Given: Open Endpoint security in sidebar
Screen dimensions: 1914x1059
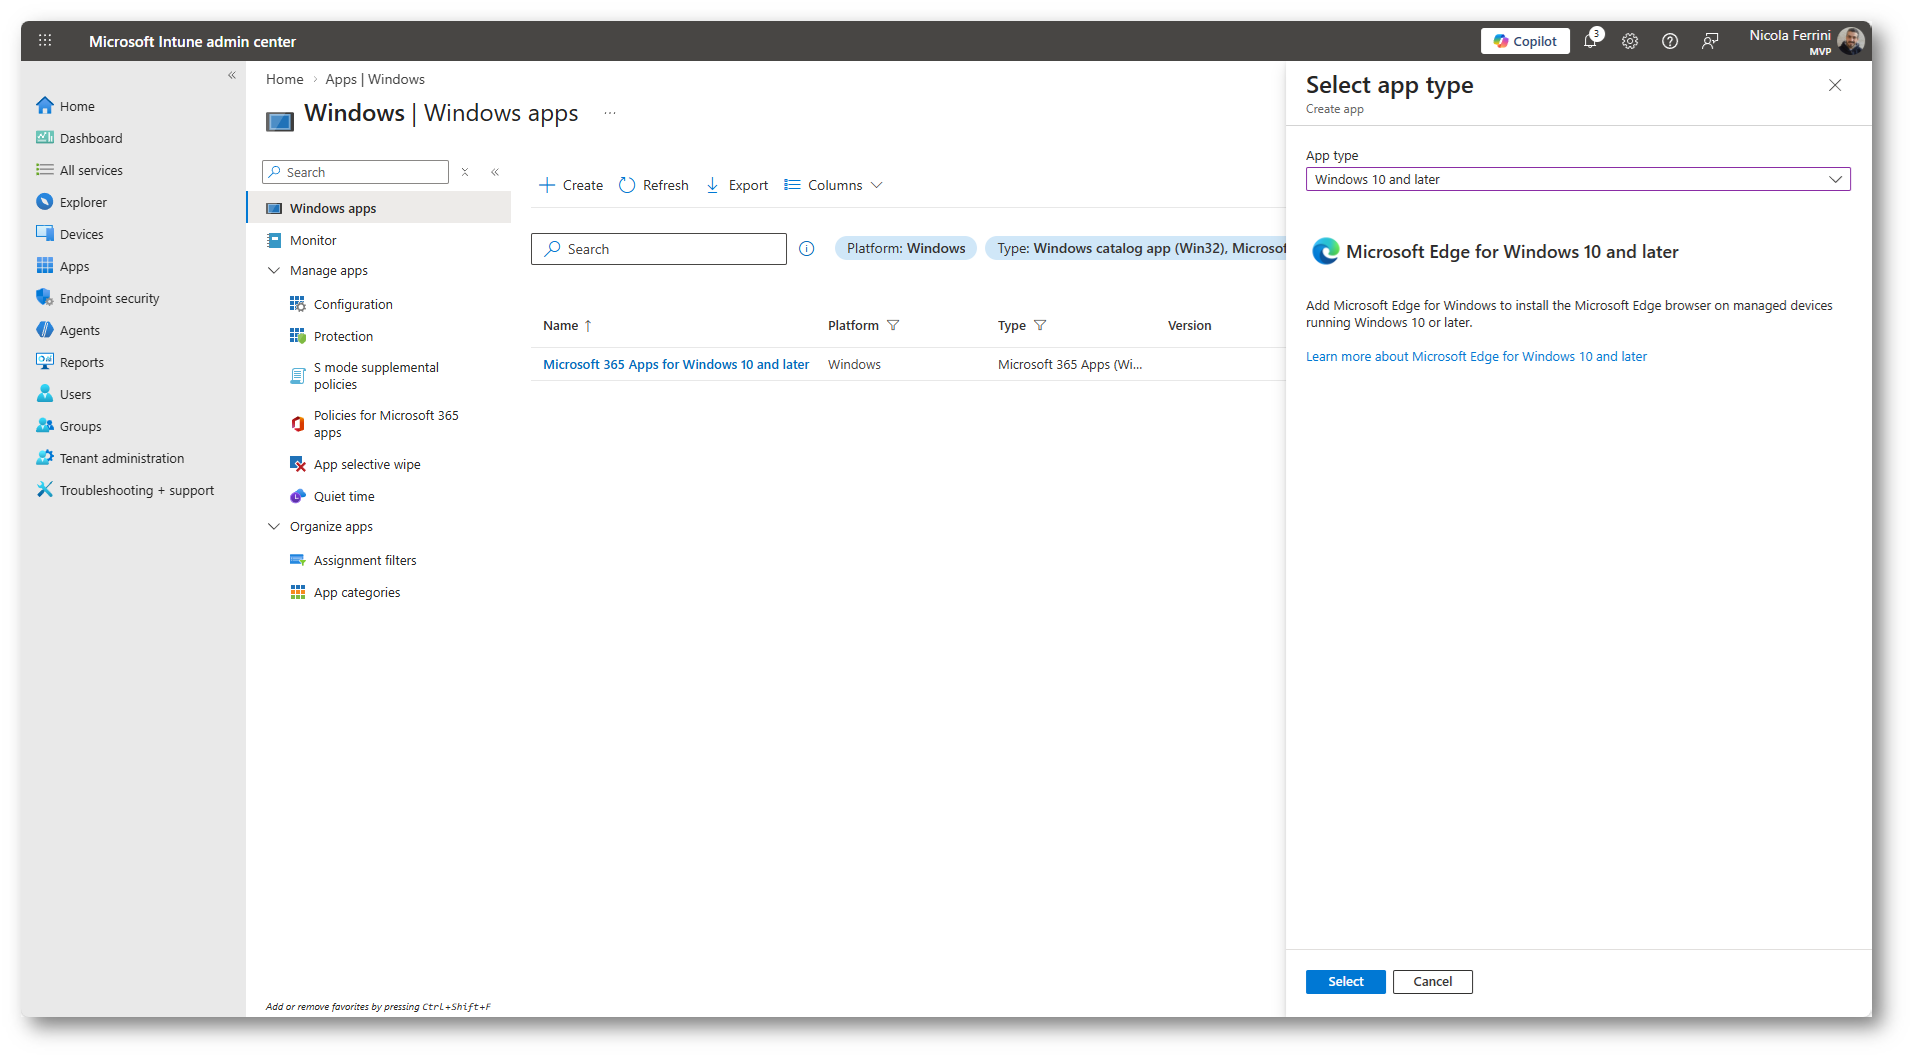Looking at the screenshot, I should pyautogui.click(x=109, y=299).
